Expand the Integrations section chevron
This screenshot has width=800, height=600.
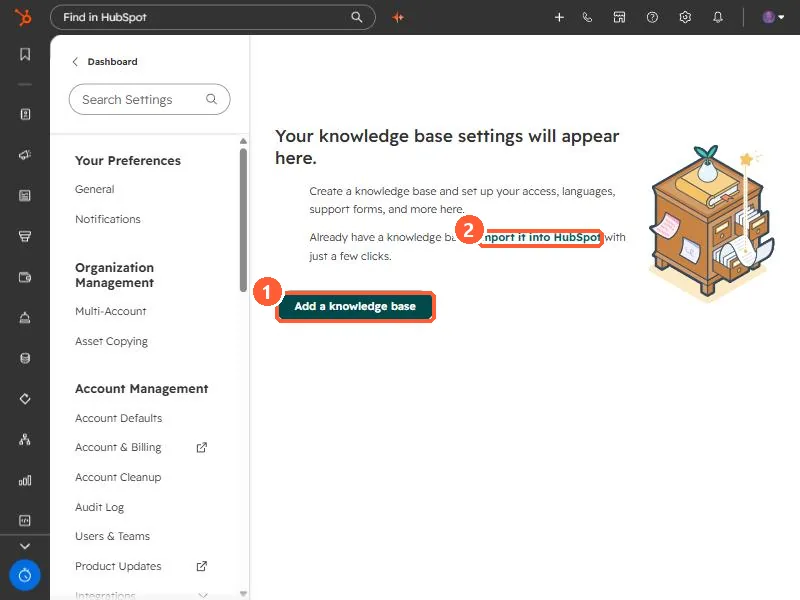pyautogui.click(x=203, y=594)
